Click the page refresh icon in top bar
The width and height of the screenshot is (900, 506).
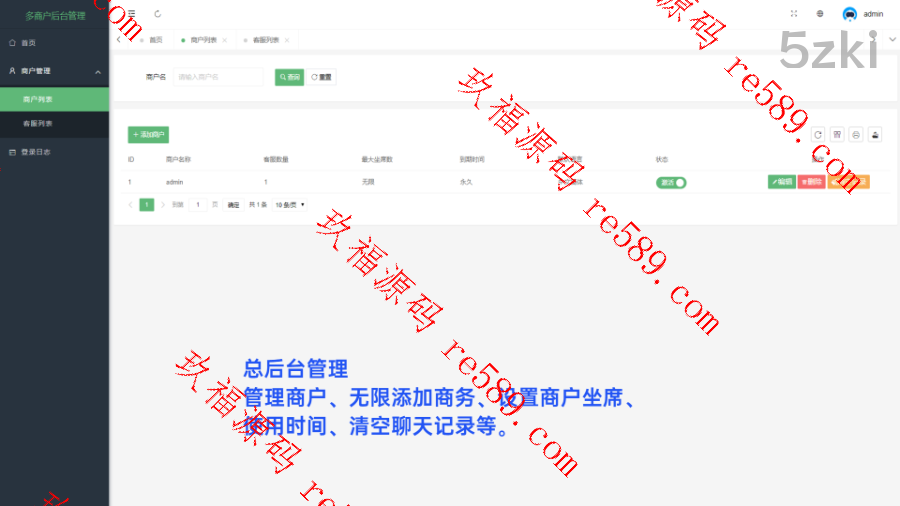tap(158, 14)
